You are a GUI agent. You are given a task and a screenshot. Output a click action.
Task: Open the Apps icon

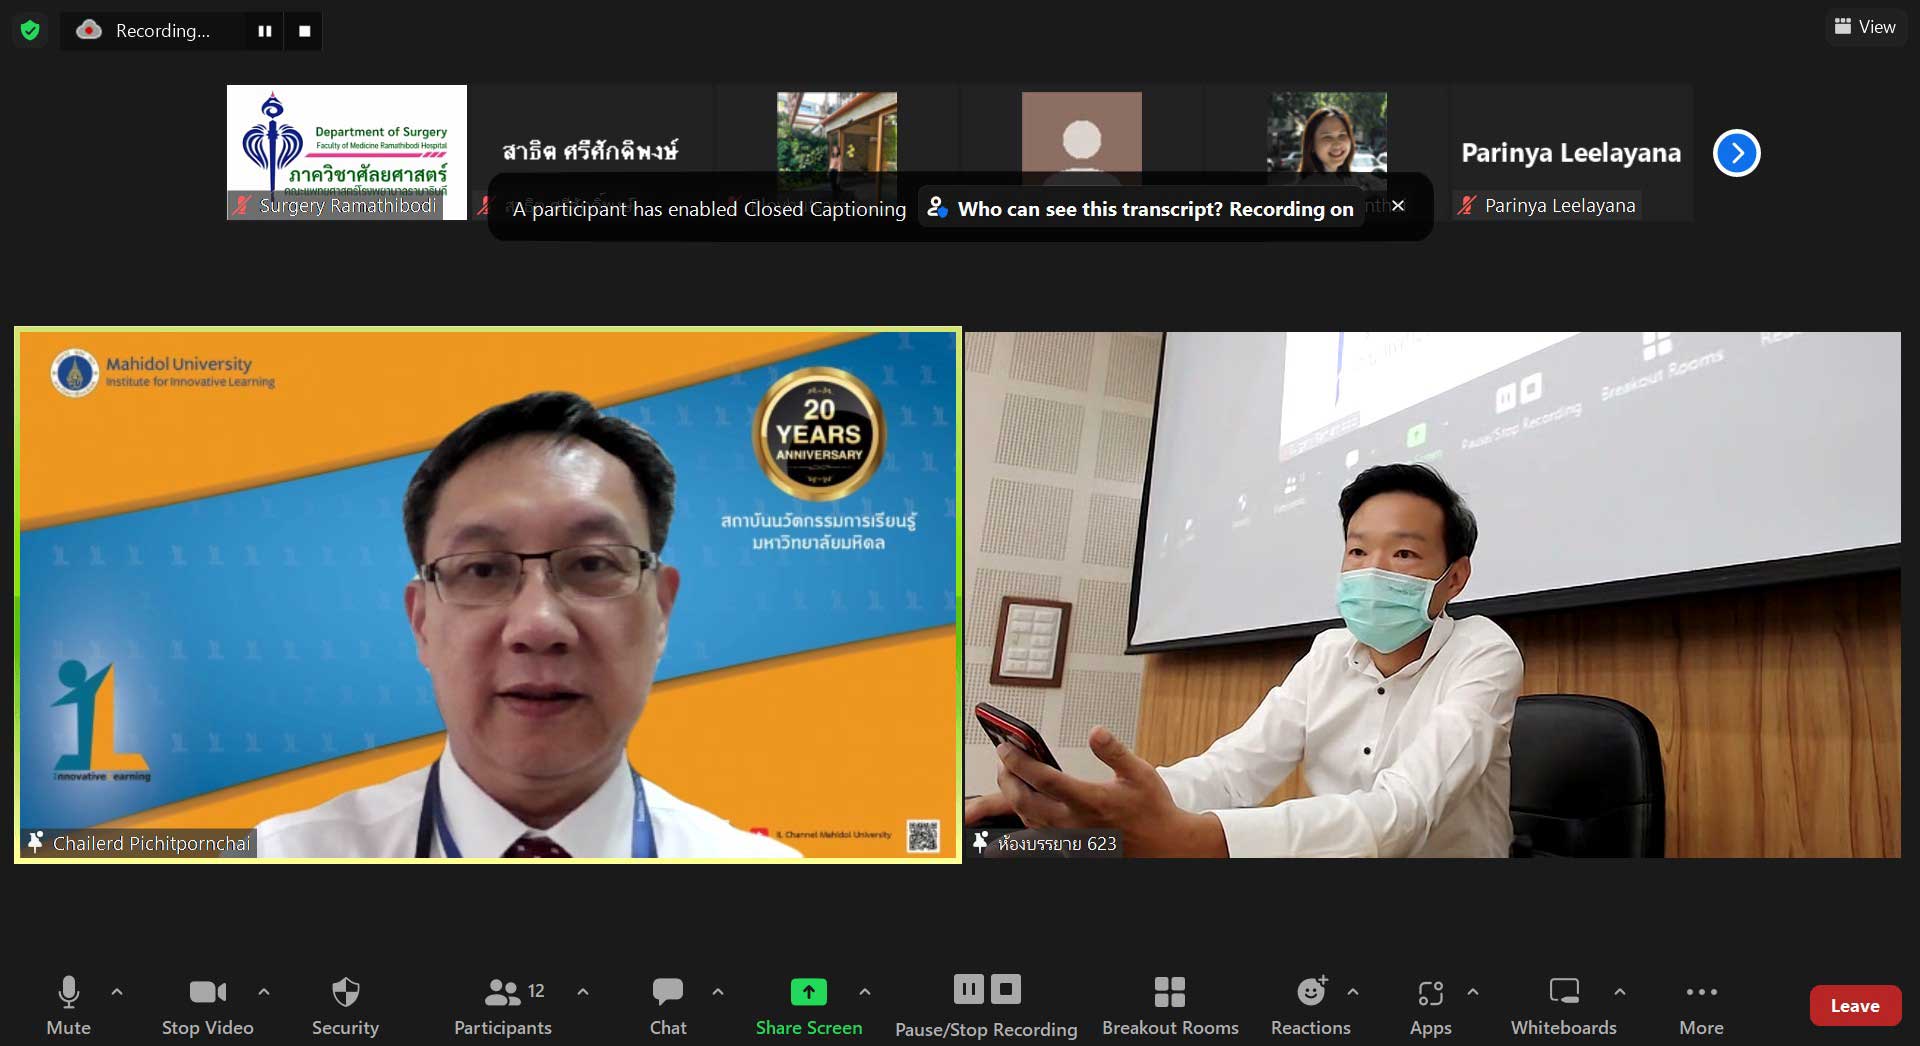click(1430, 992)
